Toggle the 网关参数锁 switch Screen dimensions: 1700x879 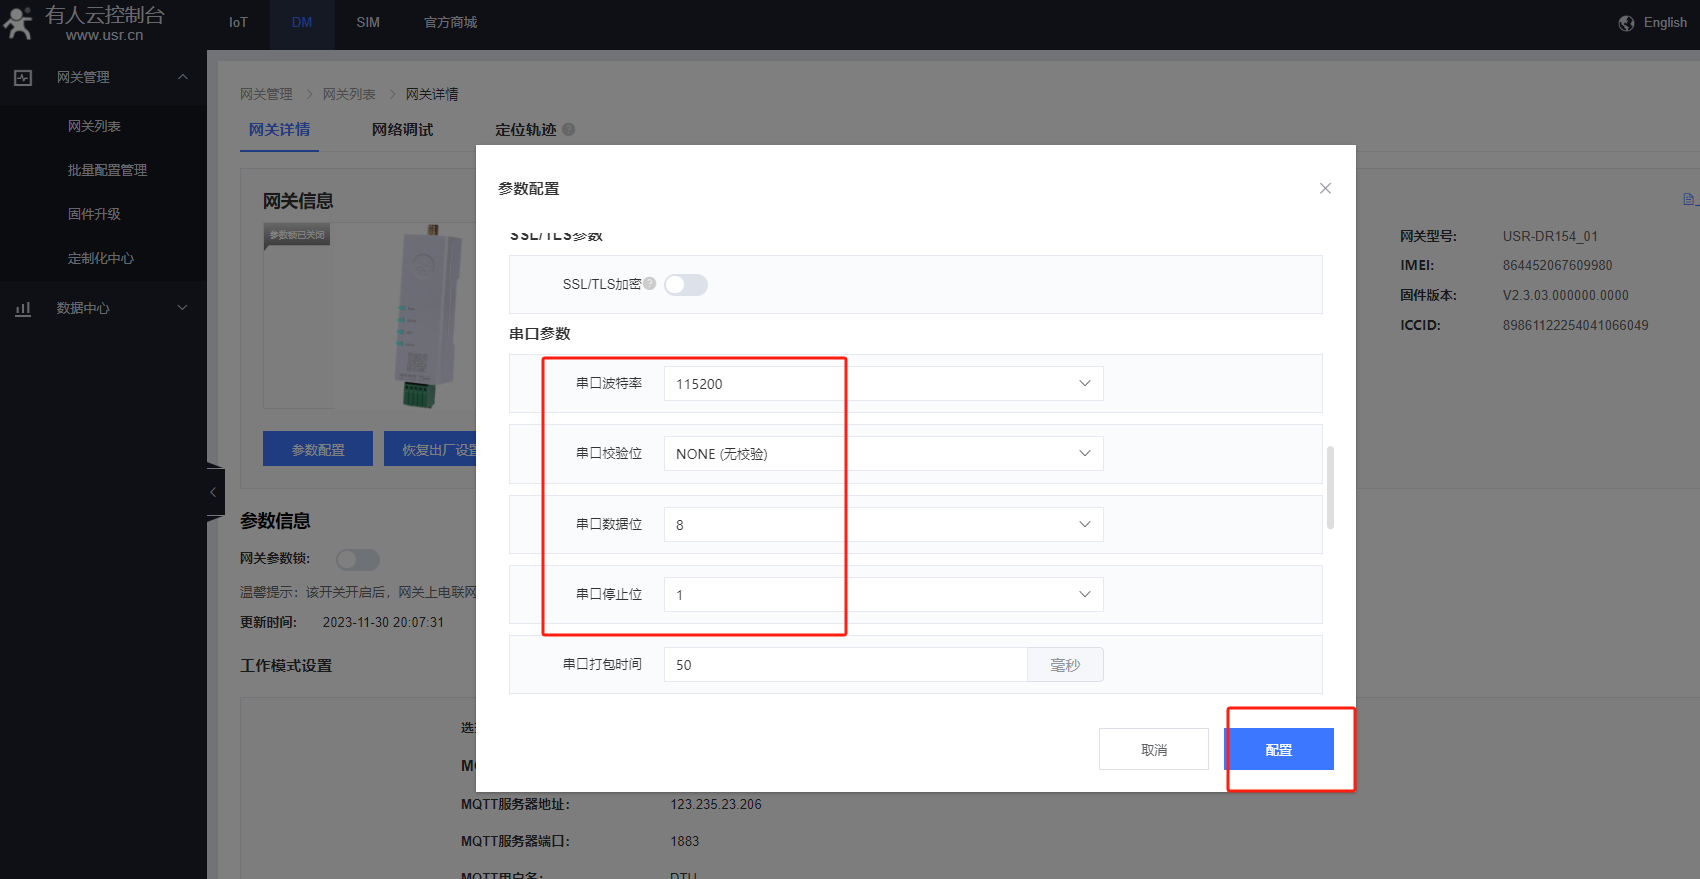point(357,559)
